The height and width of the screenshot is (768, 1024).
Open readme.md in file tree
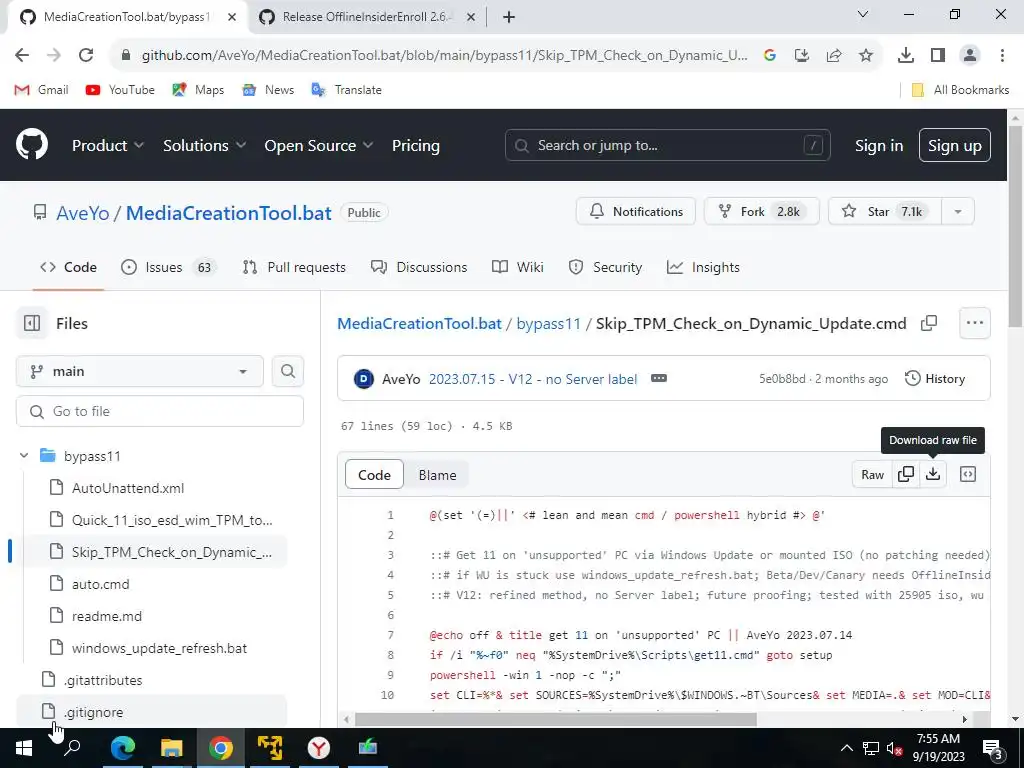(106, 616)
